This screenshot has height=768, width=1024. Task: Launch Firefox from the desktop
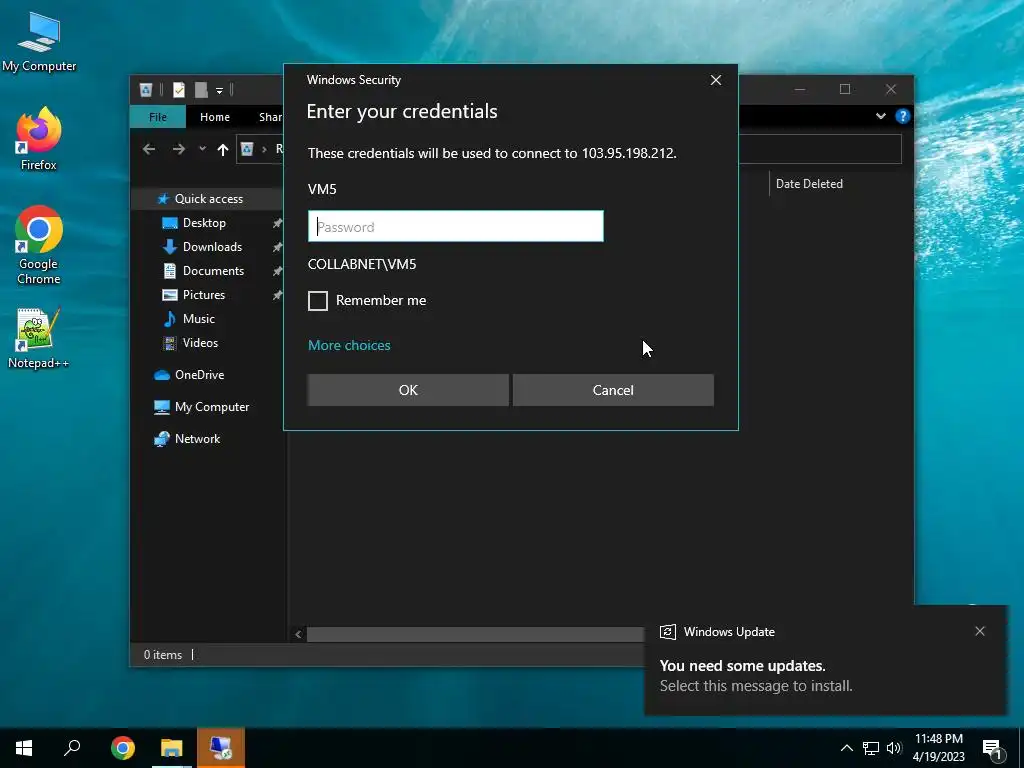39,139
